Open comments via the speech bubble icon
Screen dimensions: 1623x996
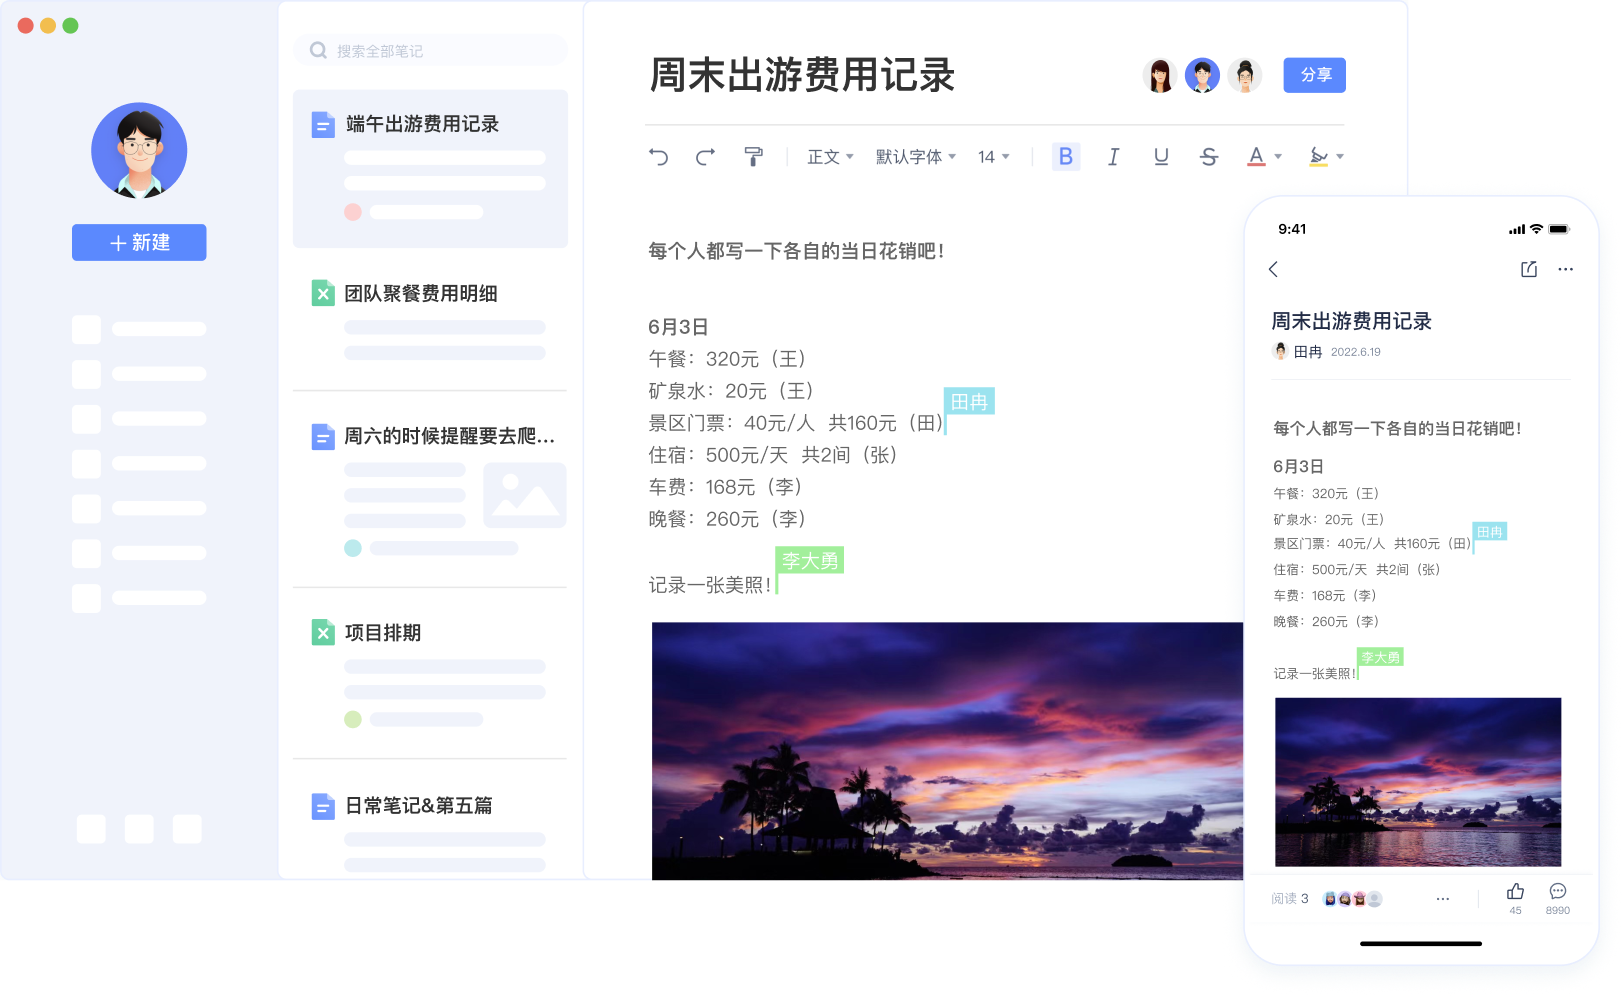pos(1556,892)
